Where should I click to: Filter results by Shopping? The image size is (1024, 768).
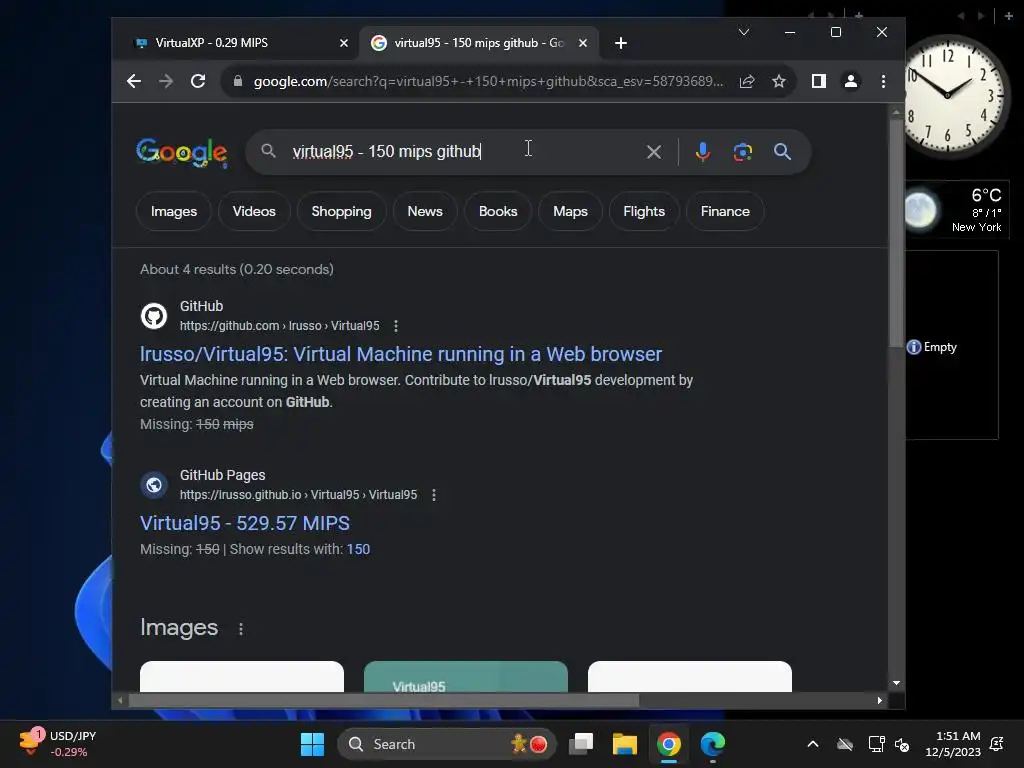pos(342,212)
